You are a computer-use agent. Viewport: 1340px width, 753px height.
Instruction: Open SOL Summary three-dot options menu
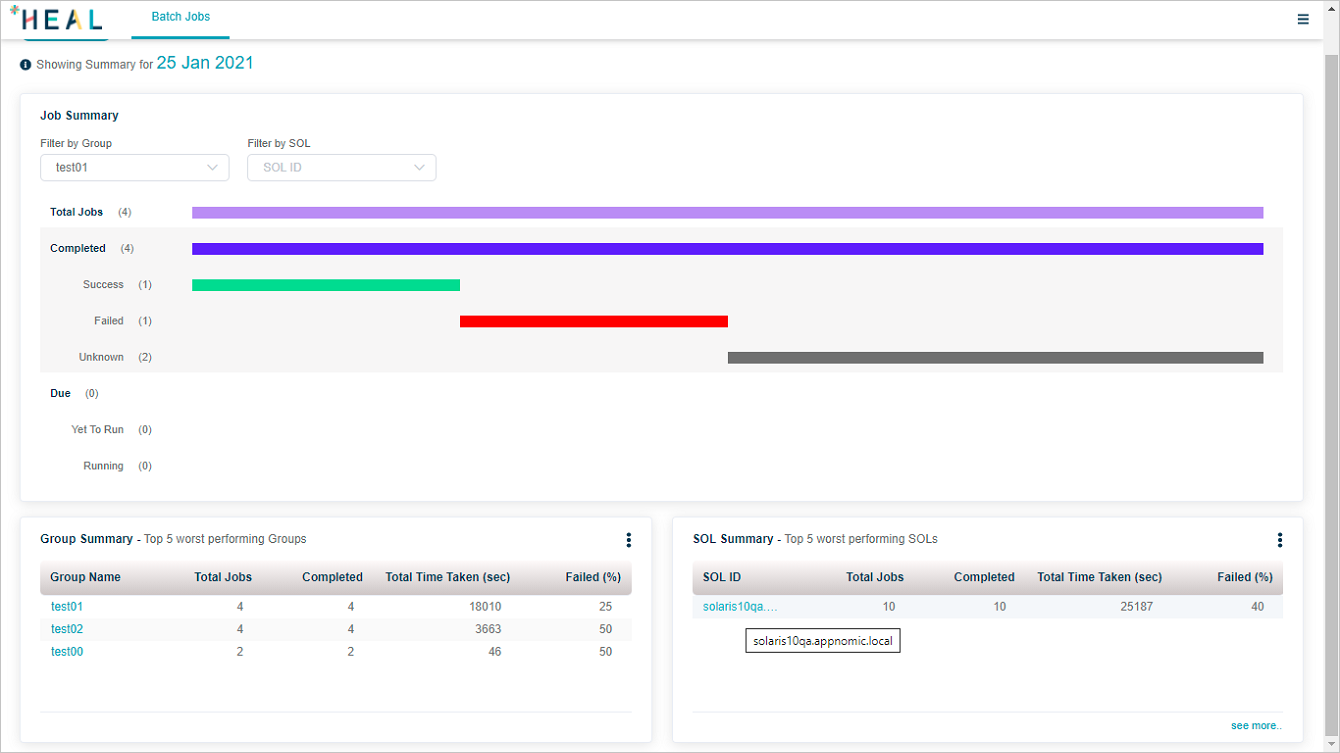1279,540
